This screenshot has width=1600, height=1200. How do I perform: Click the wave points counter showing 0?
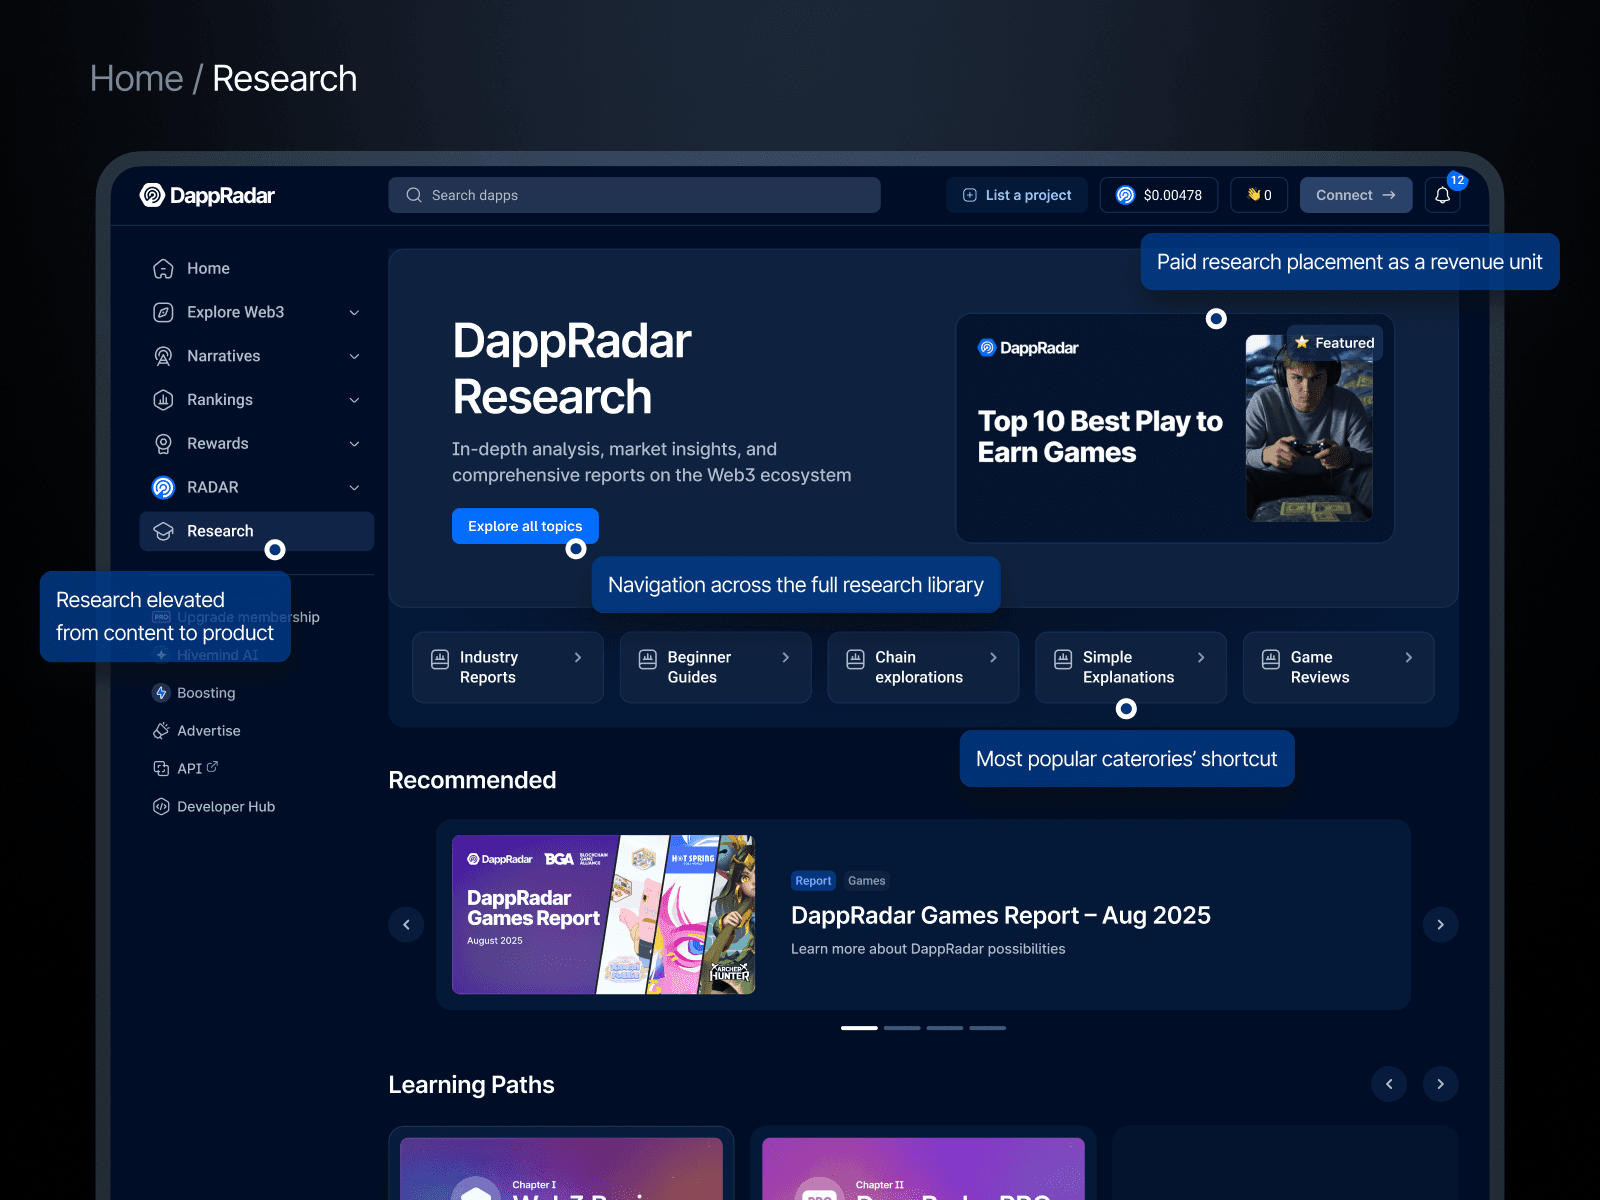(x=1259, y=195)
